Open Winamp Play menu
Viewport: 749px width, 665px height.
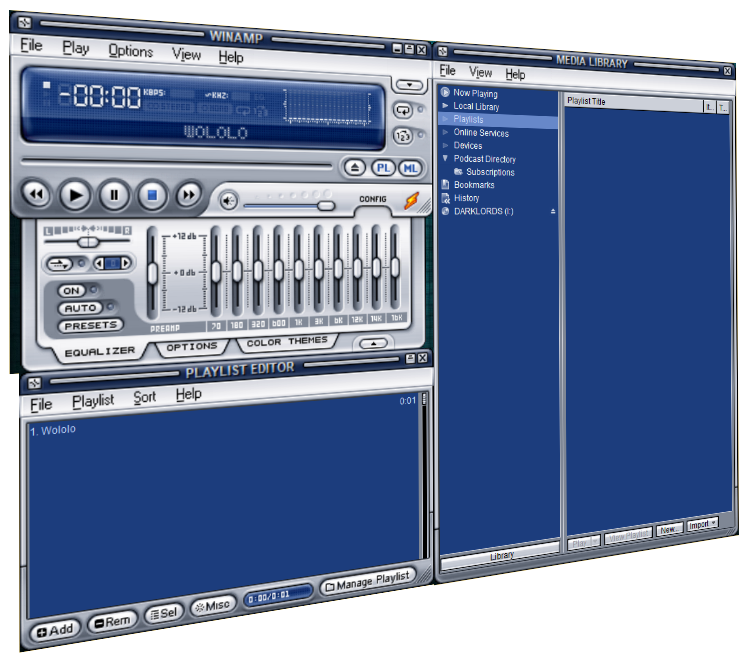pos(75,48)
